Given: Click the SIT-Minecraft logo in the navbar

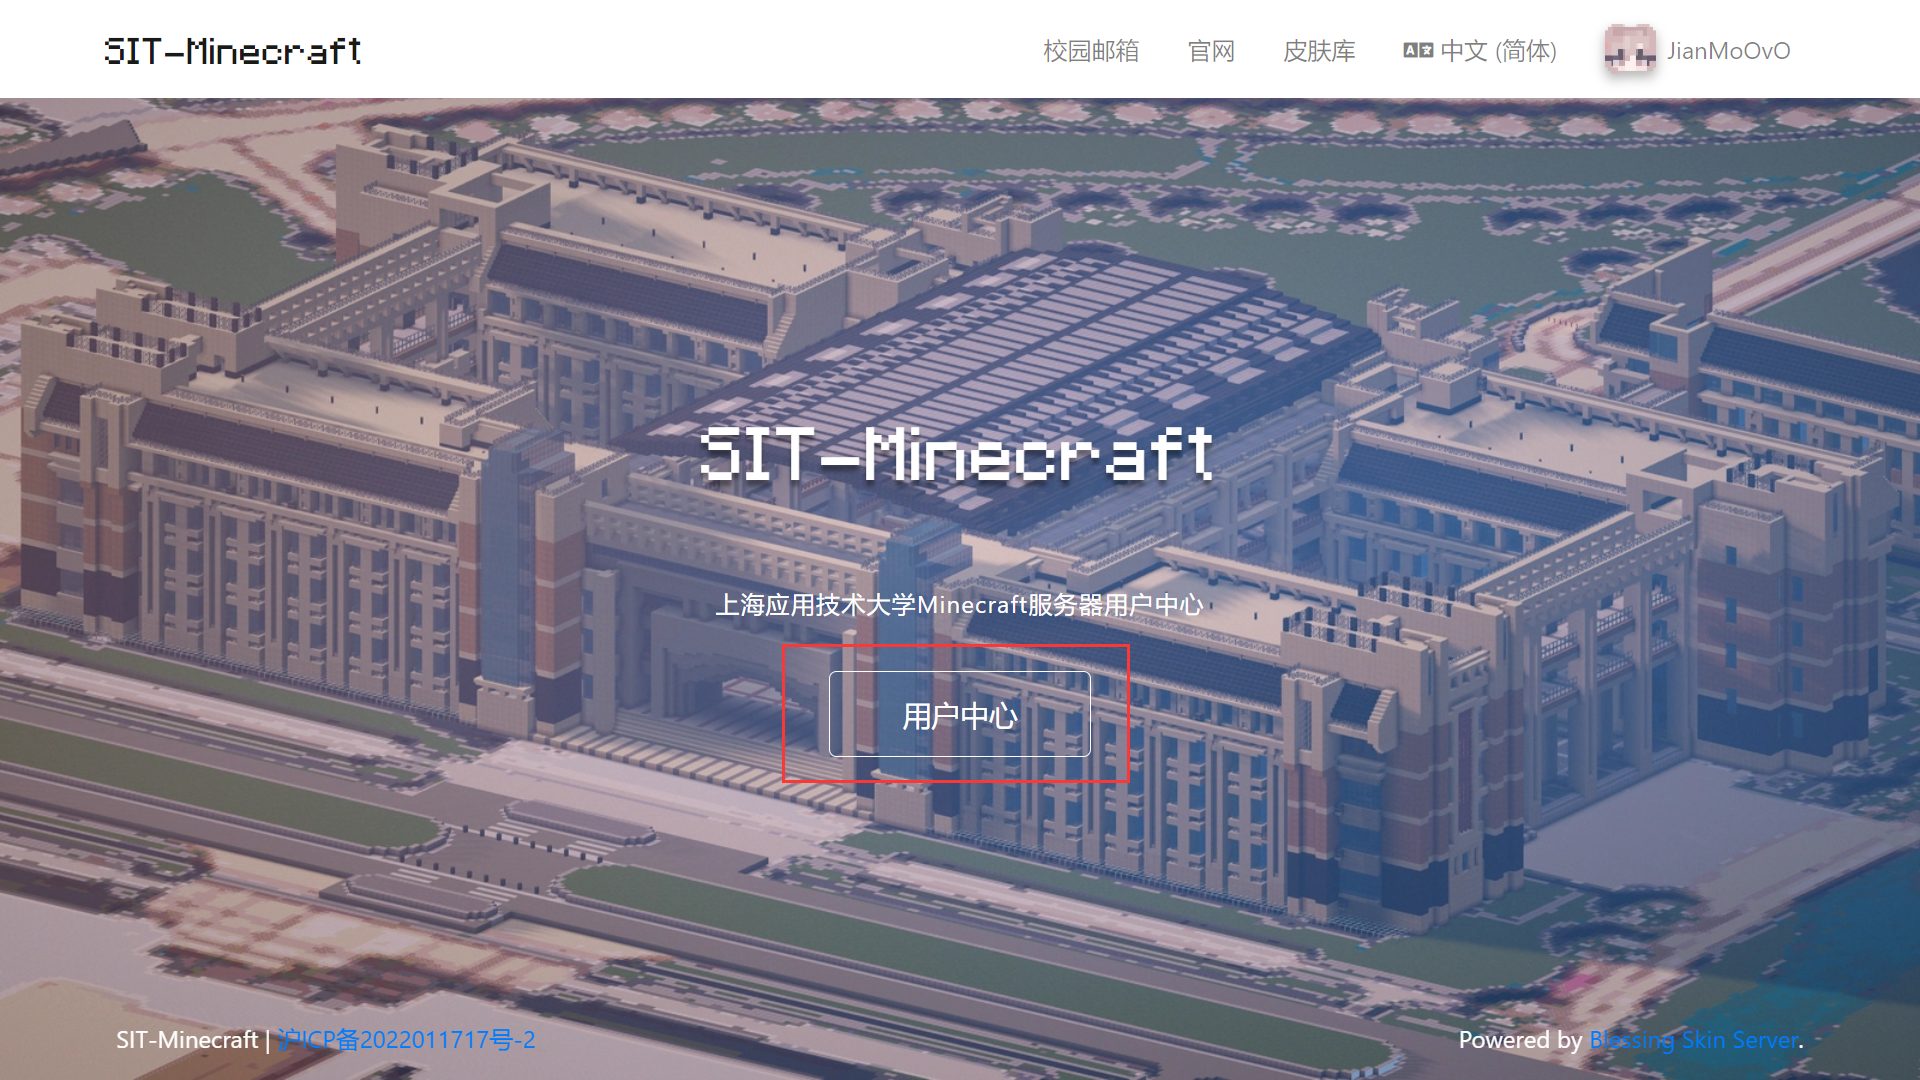Looking at the screenshot, I should point(233,51).
